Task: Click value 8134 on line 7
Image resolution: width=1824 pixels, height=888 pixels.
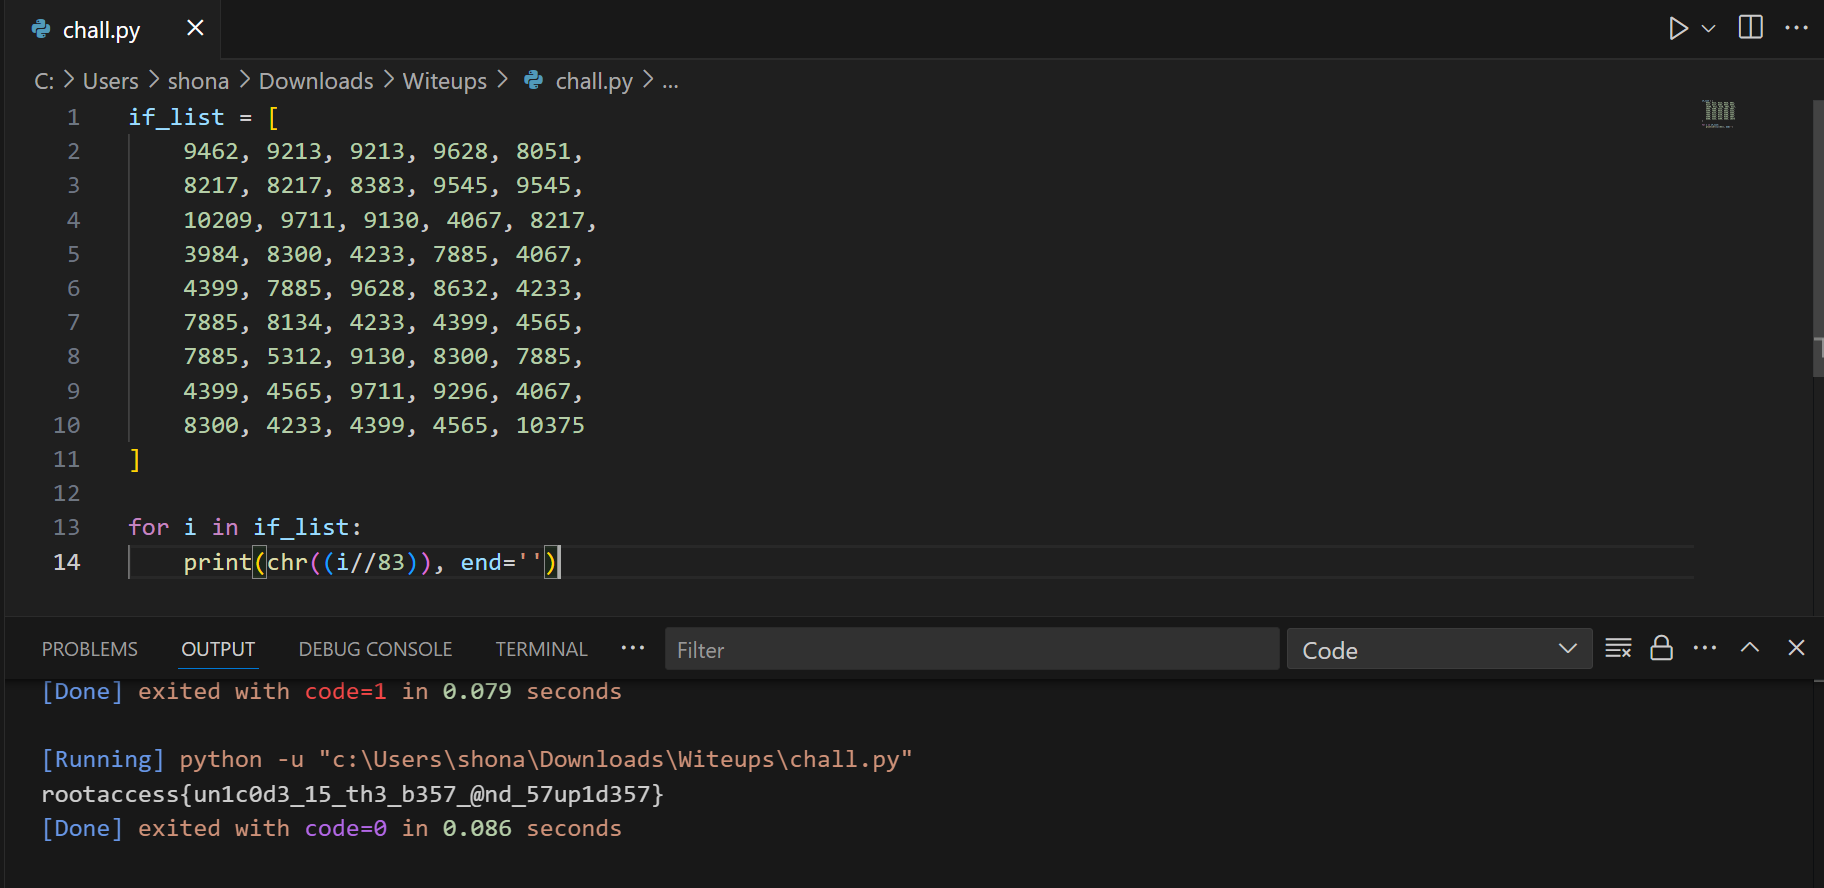Action: (x=294, y=322)
